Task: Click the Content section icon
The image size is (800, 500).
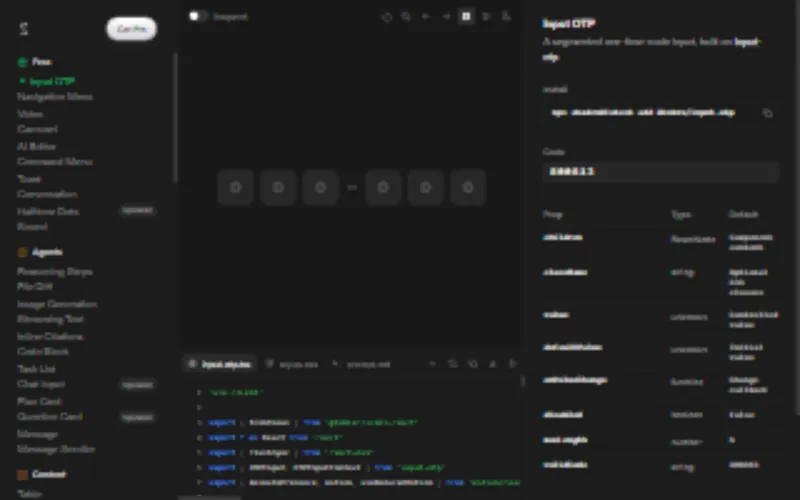Action: 22,475
